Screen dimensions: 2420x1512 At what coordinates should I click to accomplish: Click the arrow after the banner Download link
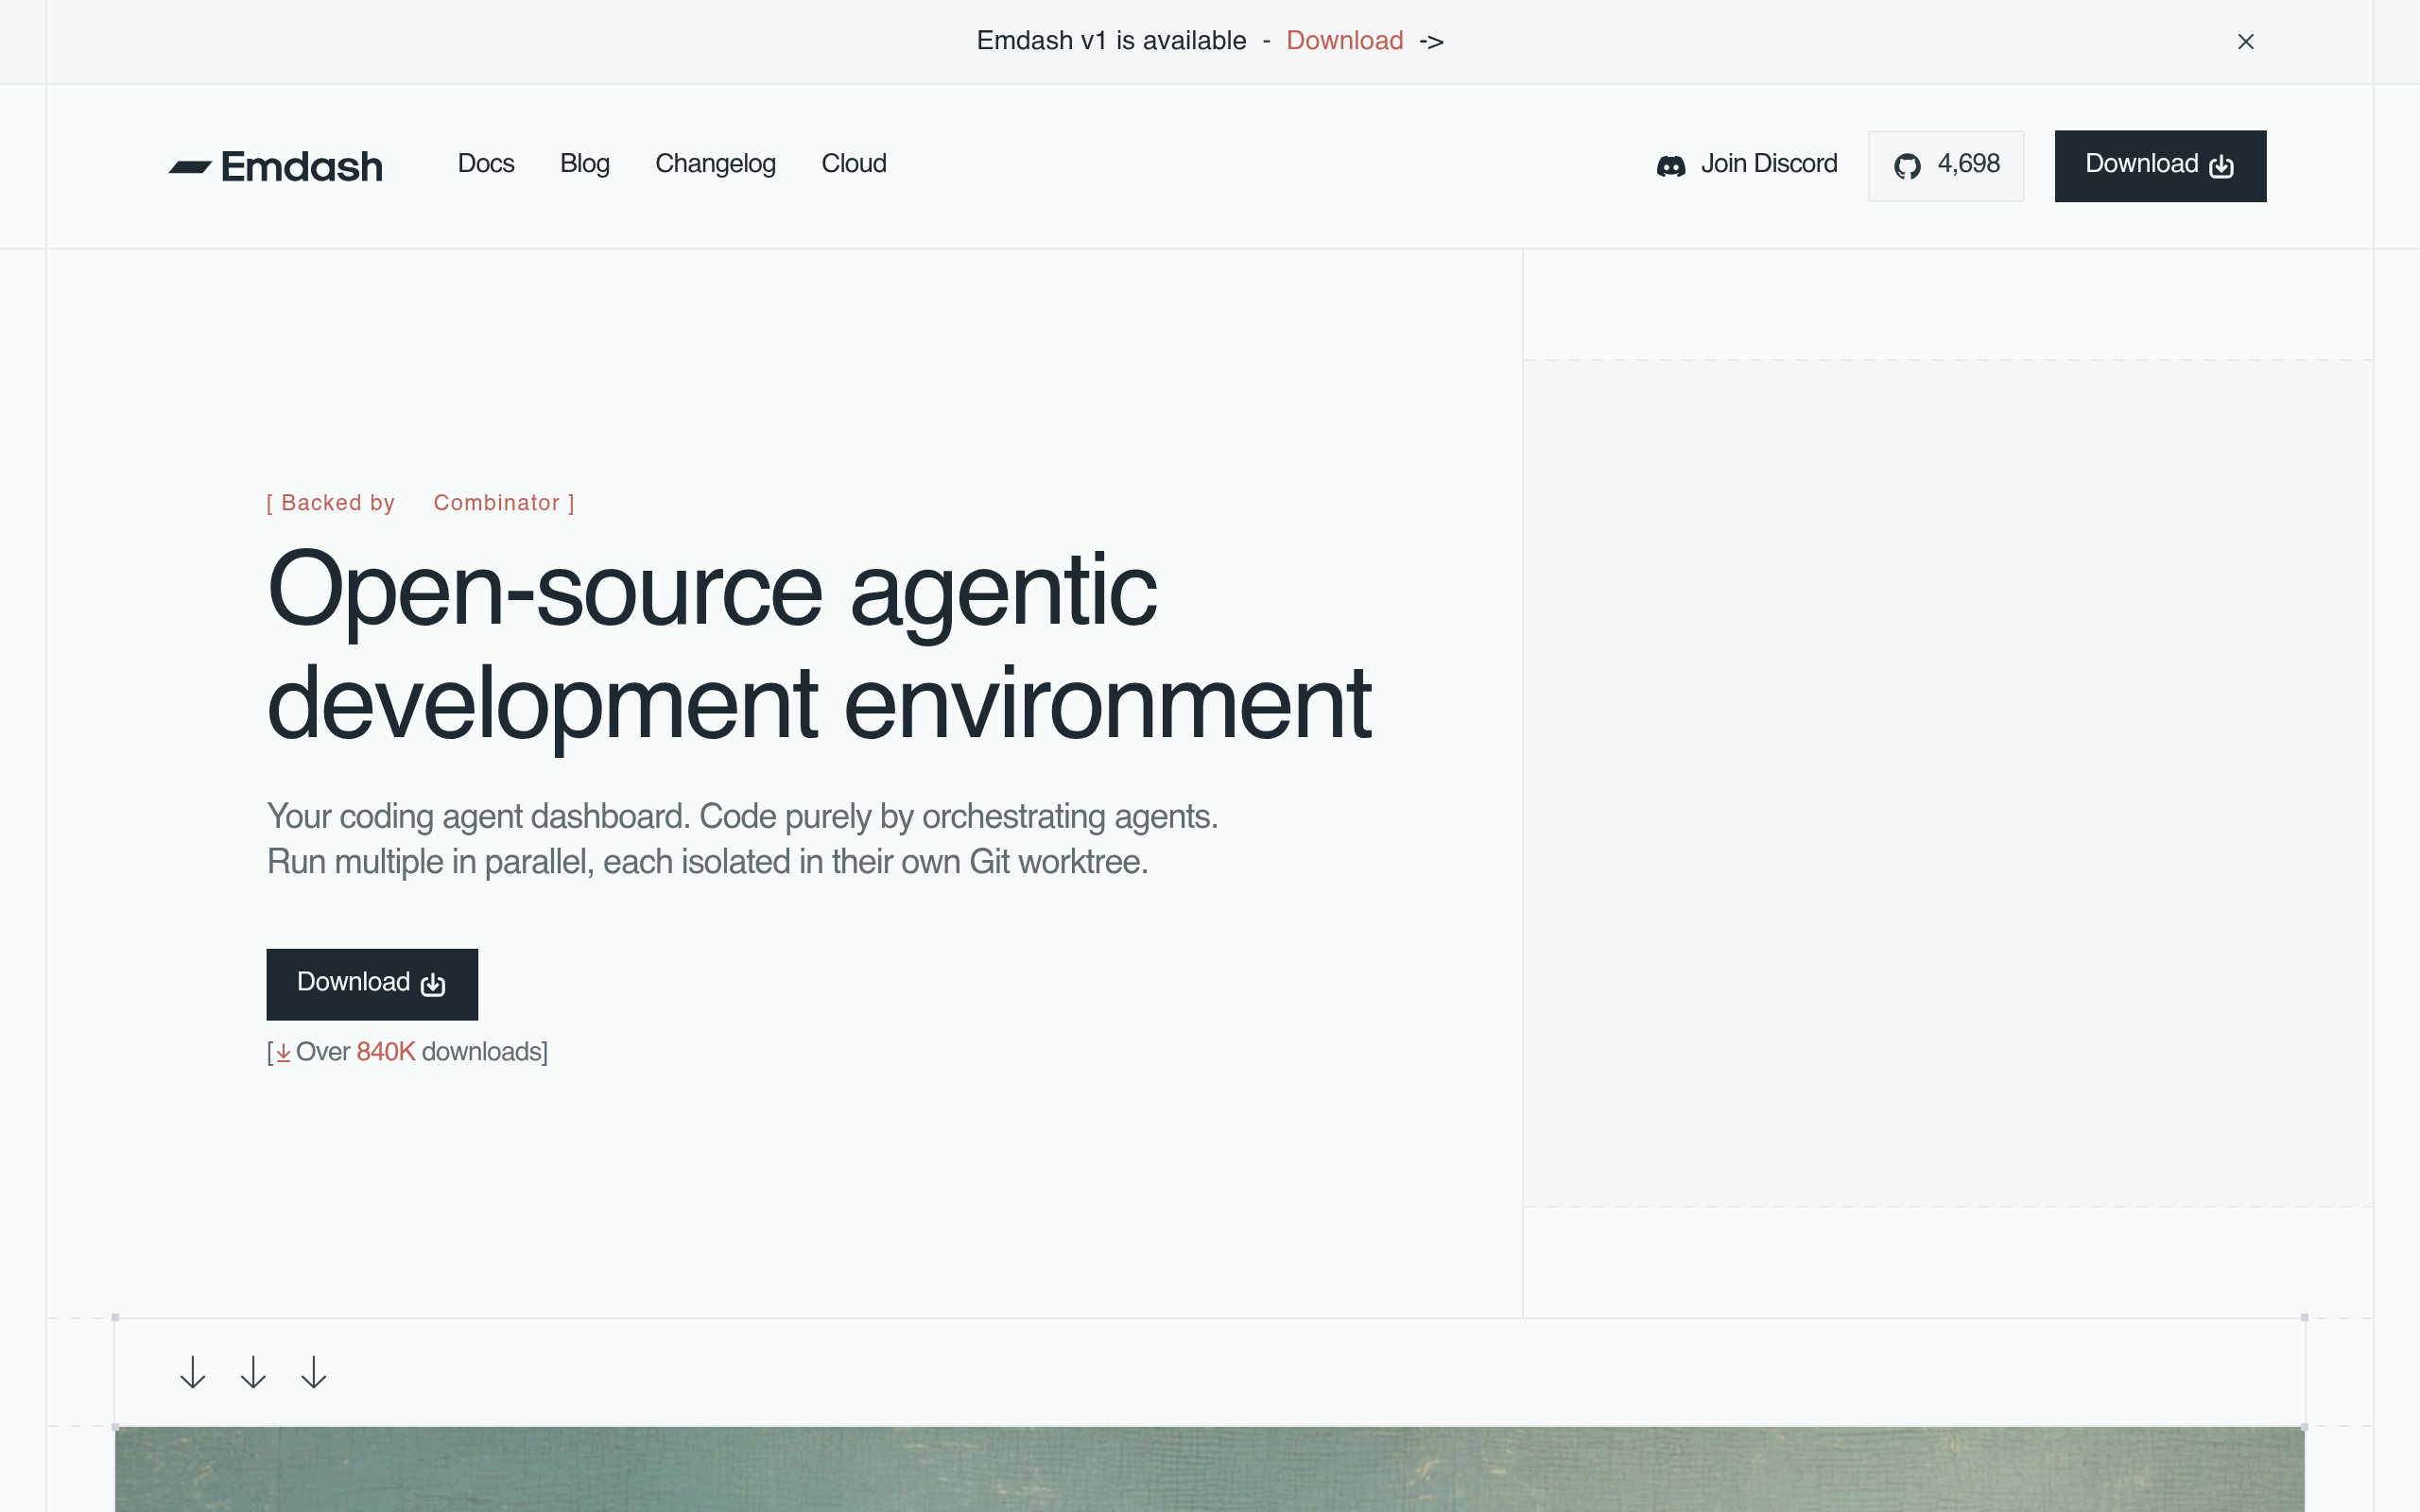(1431, 42)
